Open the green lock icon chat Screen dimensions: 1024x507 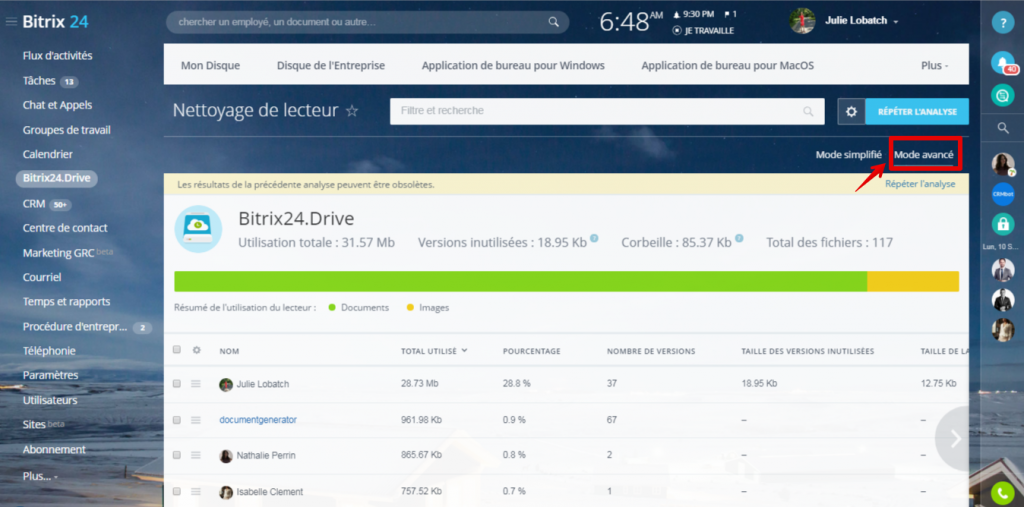tap(1002, 224)
